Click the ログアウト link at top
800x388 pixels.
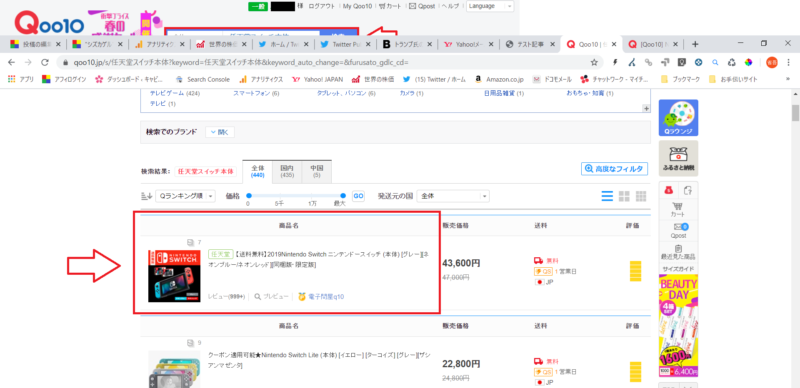pyautogui.click(x=322, y=6)
